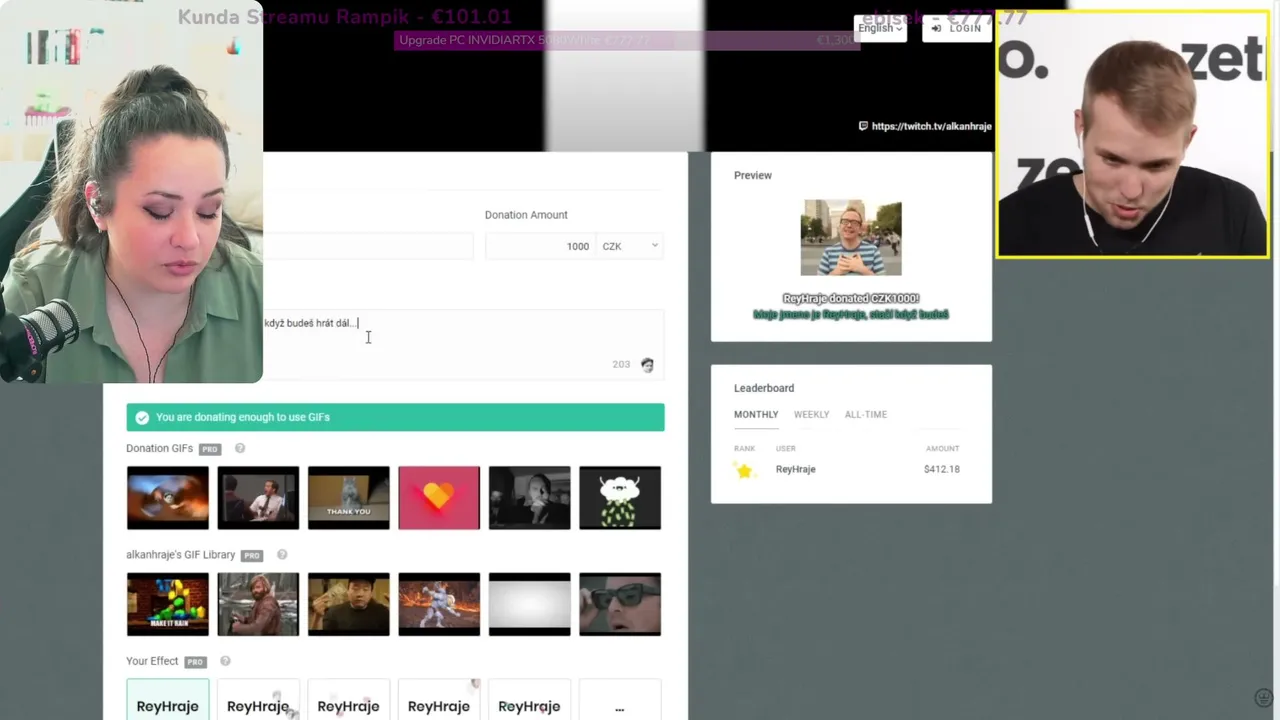This screenshot has width=1280, height=720.
Task: Click the Donation Amount field showing 1000
Action: (x=540, y=246)
